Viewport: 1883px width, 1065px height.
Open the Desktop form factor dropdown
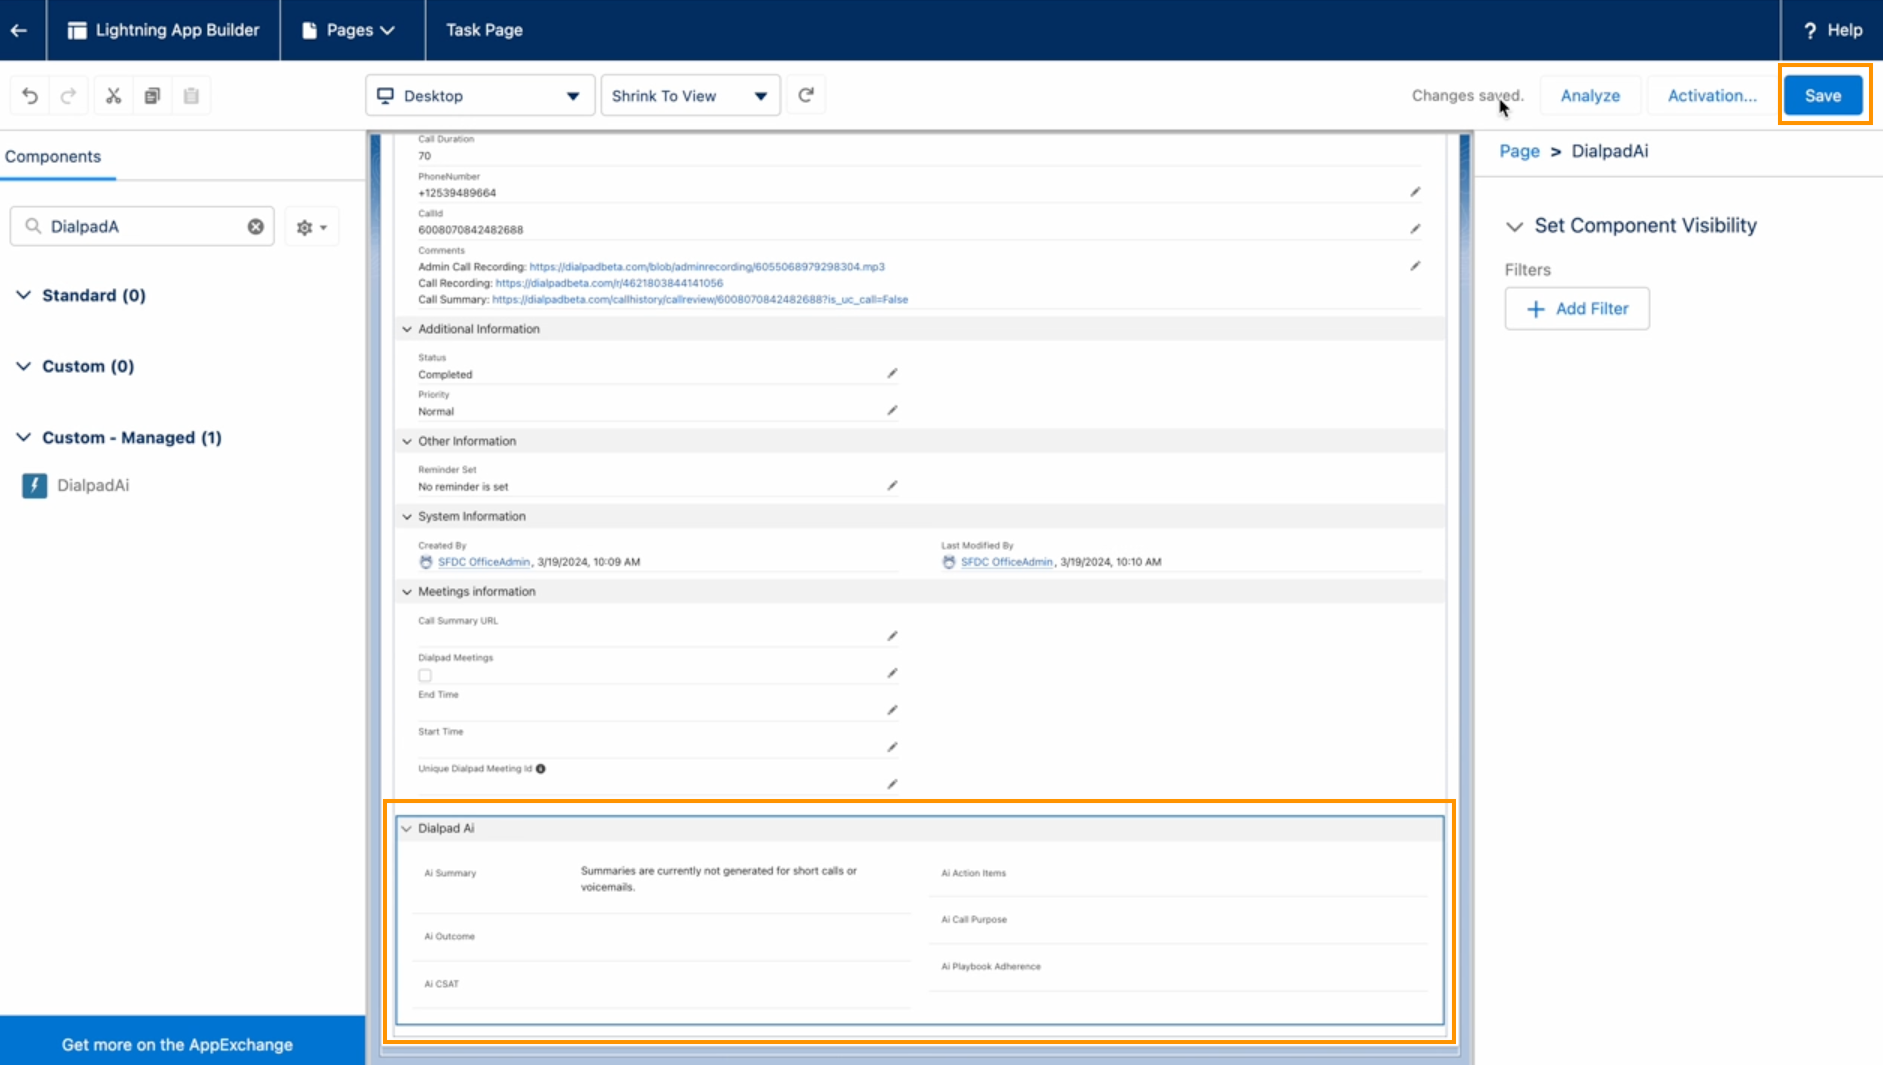coord(480,96)
